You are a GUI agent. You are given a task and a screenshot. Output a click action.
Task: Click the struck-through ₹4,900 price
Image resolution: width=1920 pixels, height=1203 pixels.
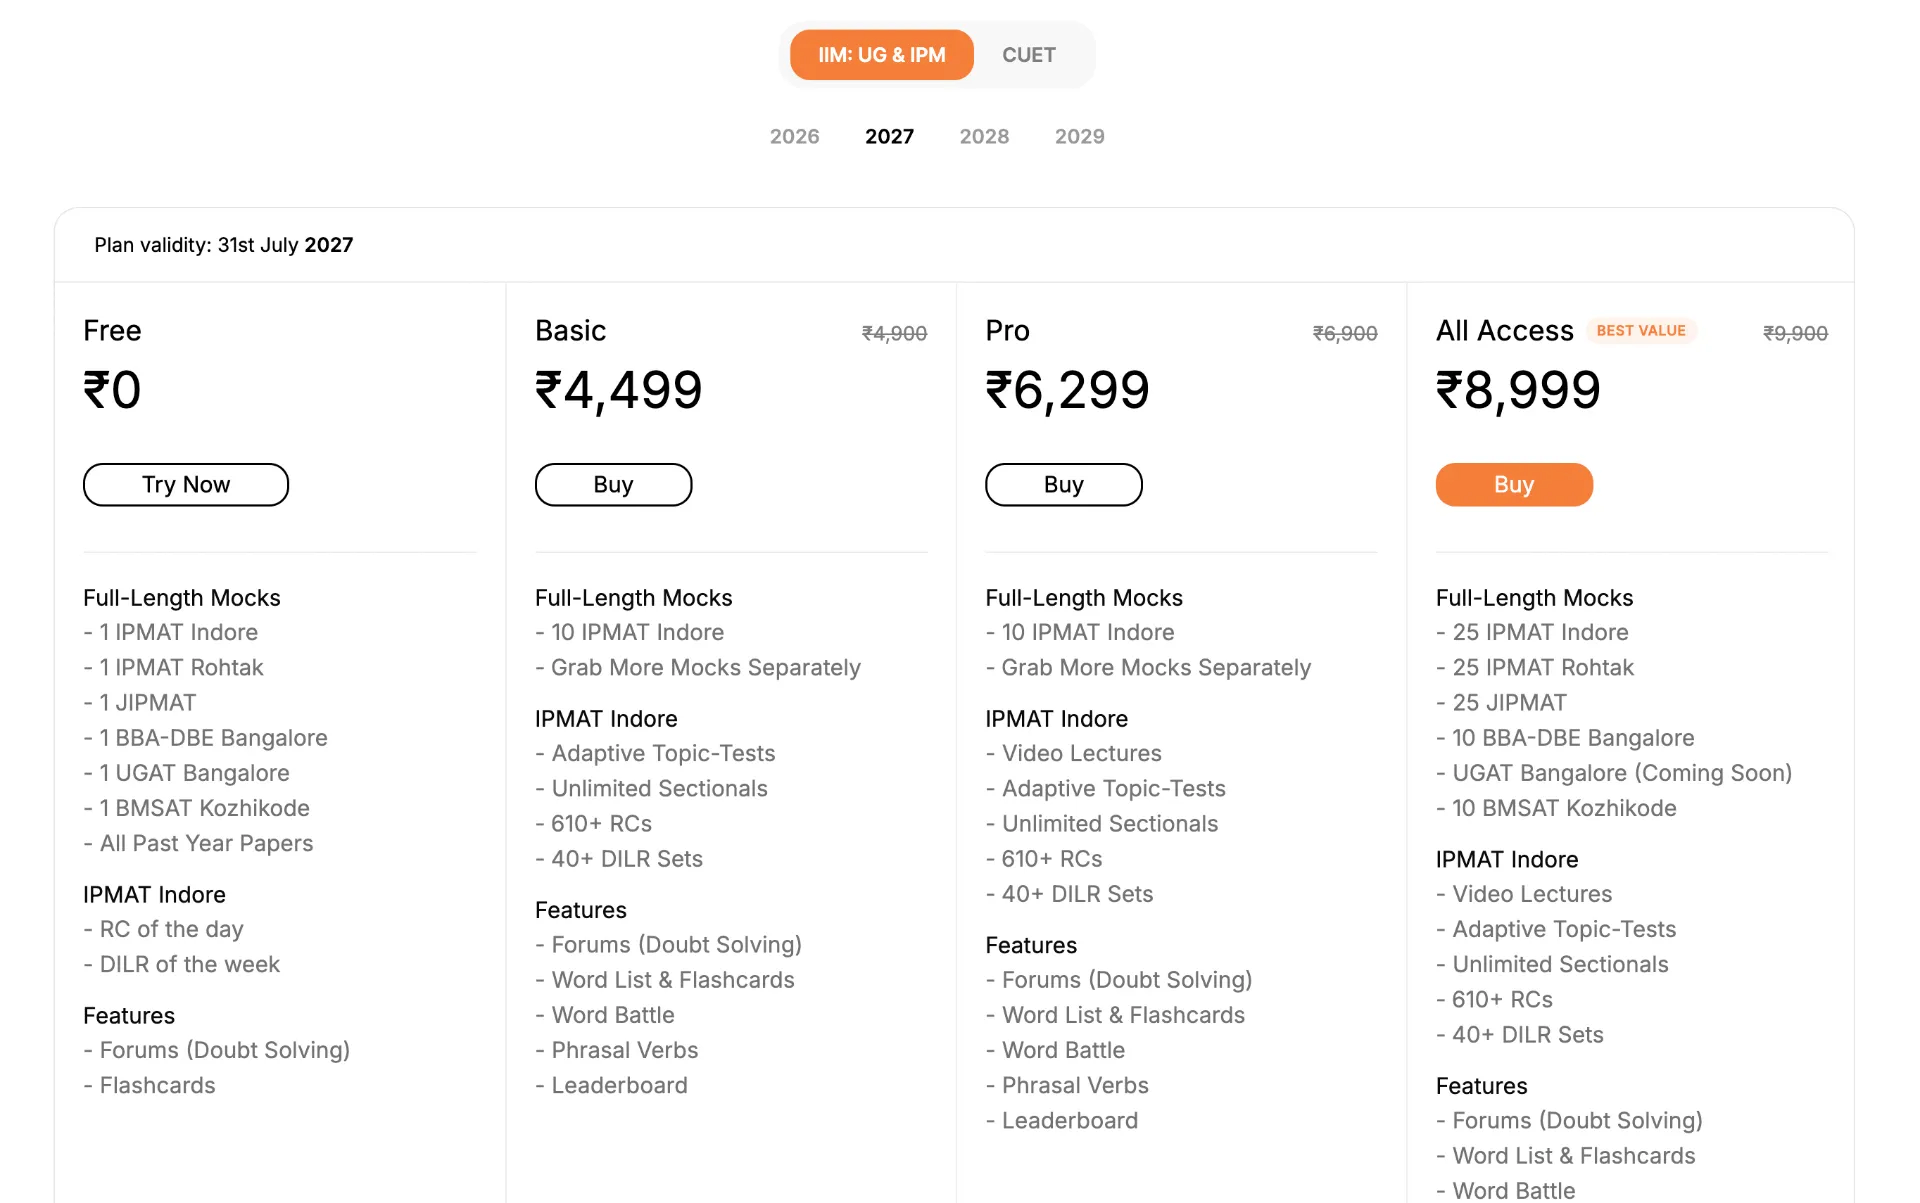pos(895,333)
